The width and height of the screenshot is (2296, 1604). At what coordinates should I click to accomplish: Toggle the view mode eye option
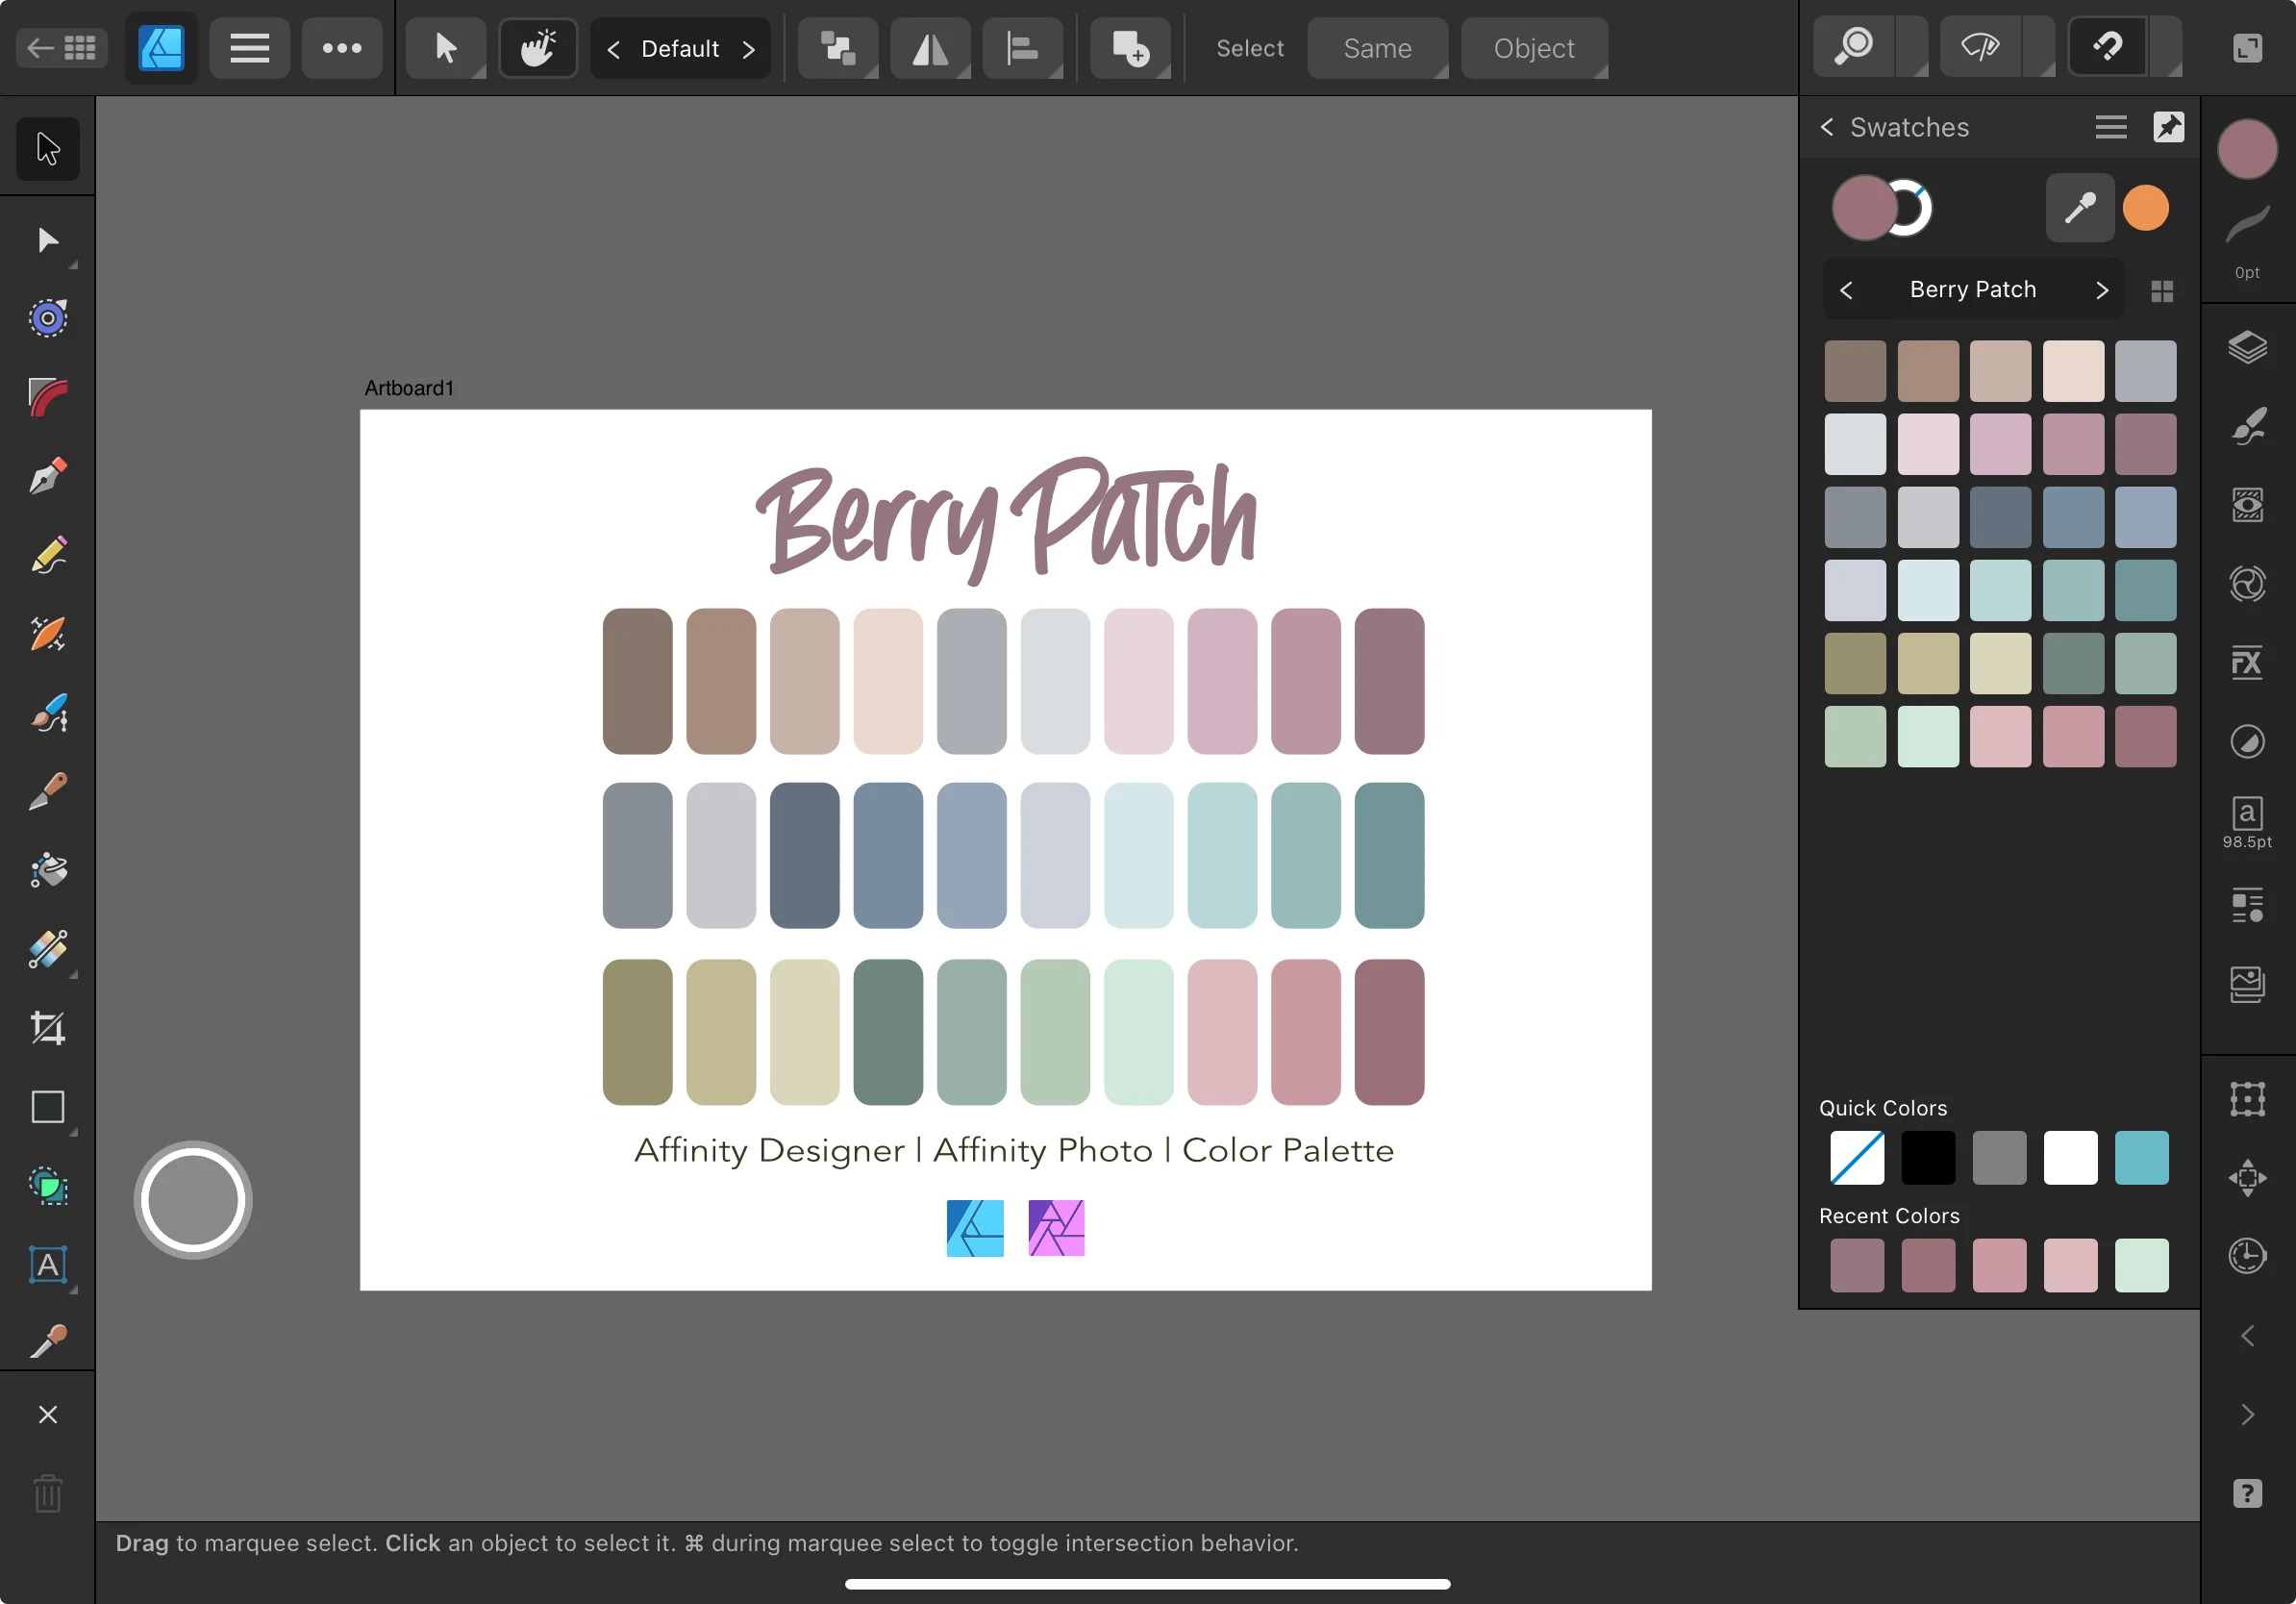pos(1979,47)
